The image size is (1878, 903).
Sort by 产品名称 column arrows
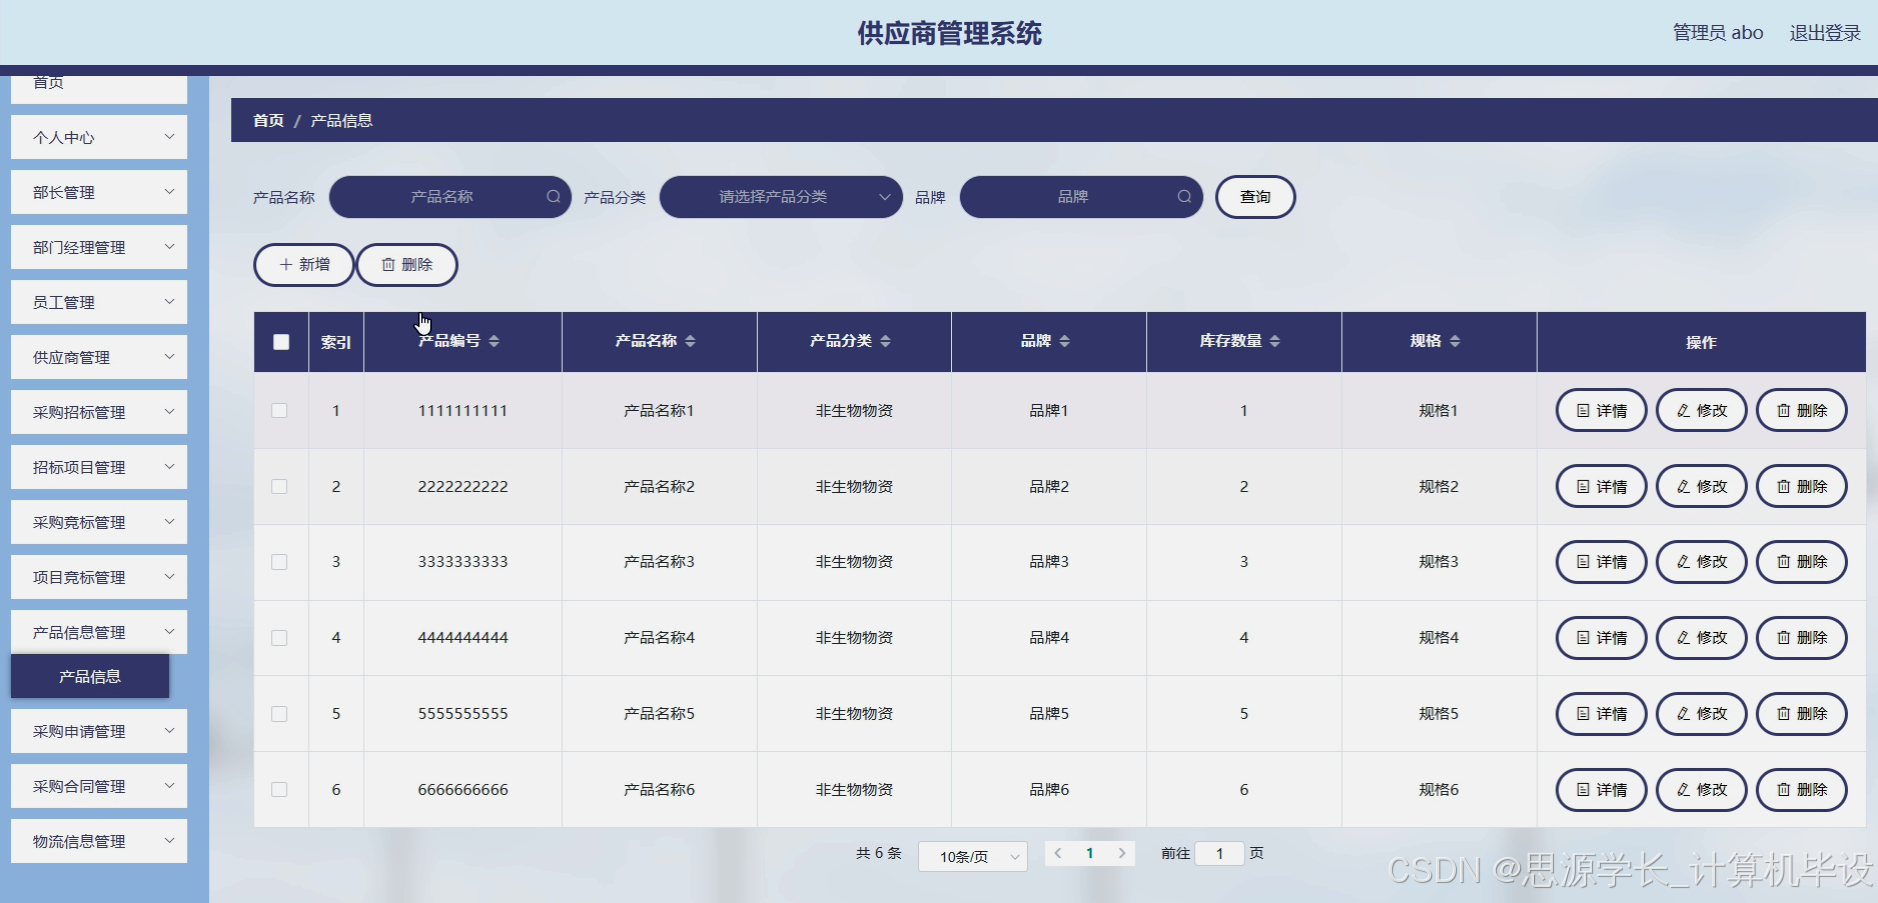pos(690,341)
